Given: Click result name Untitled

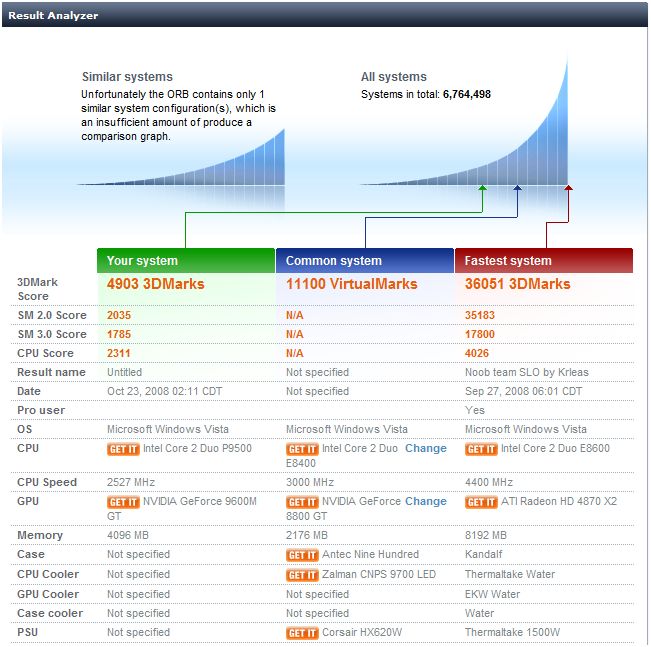Looking at the screenshot, I should (x=124, y=373).
